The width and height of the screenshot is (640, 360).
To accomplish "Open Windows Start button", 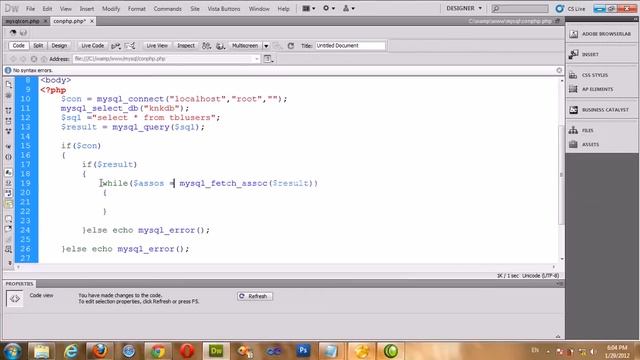I will [12, 351].
